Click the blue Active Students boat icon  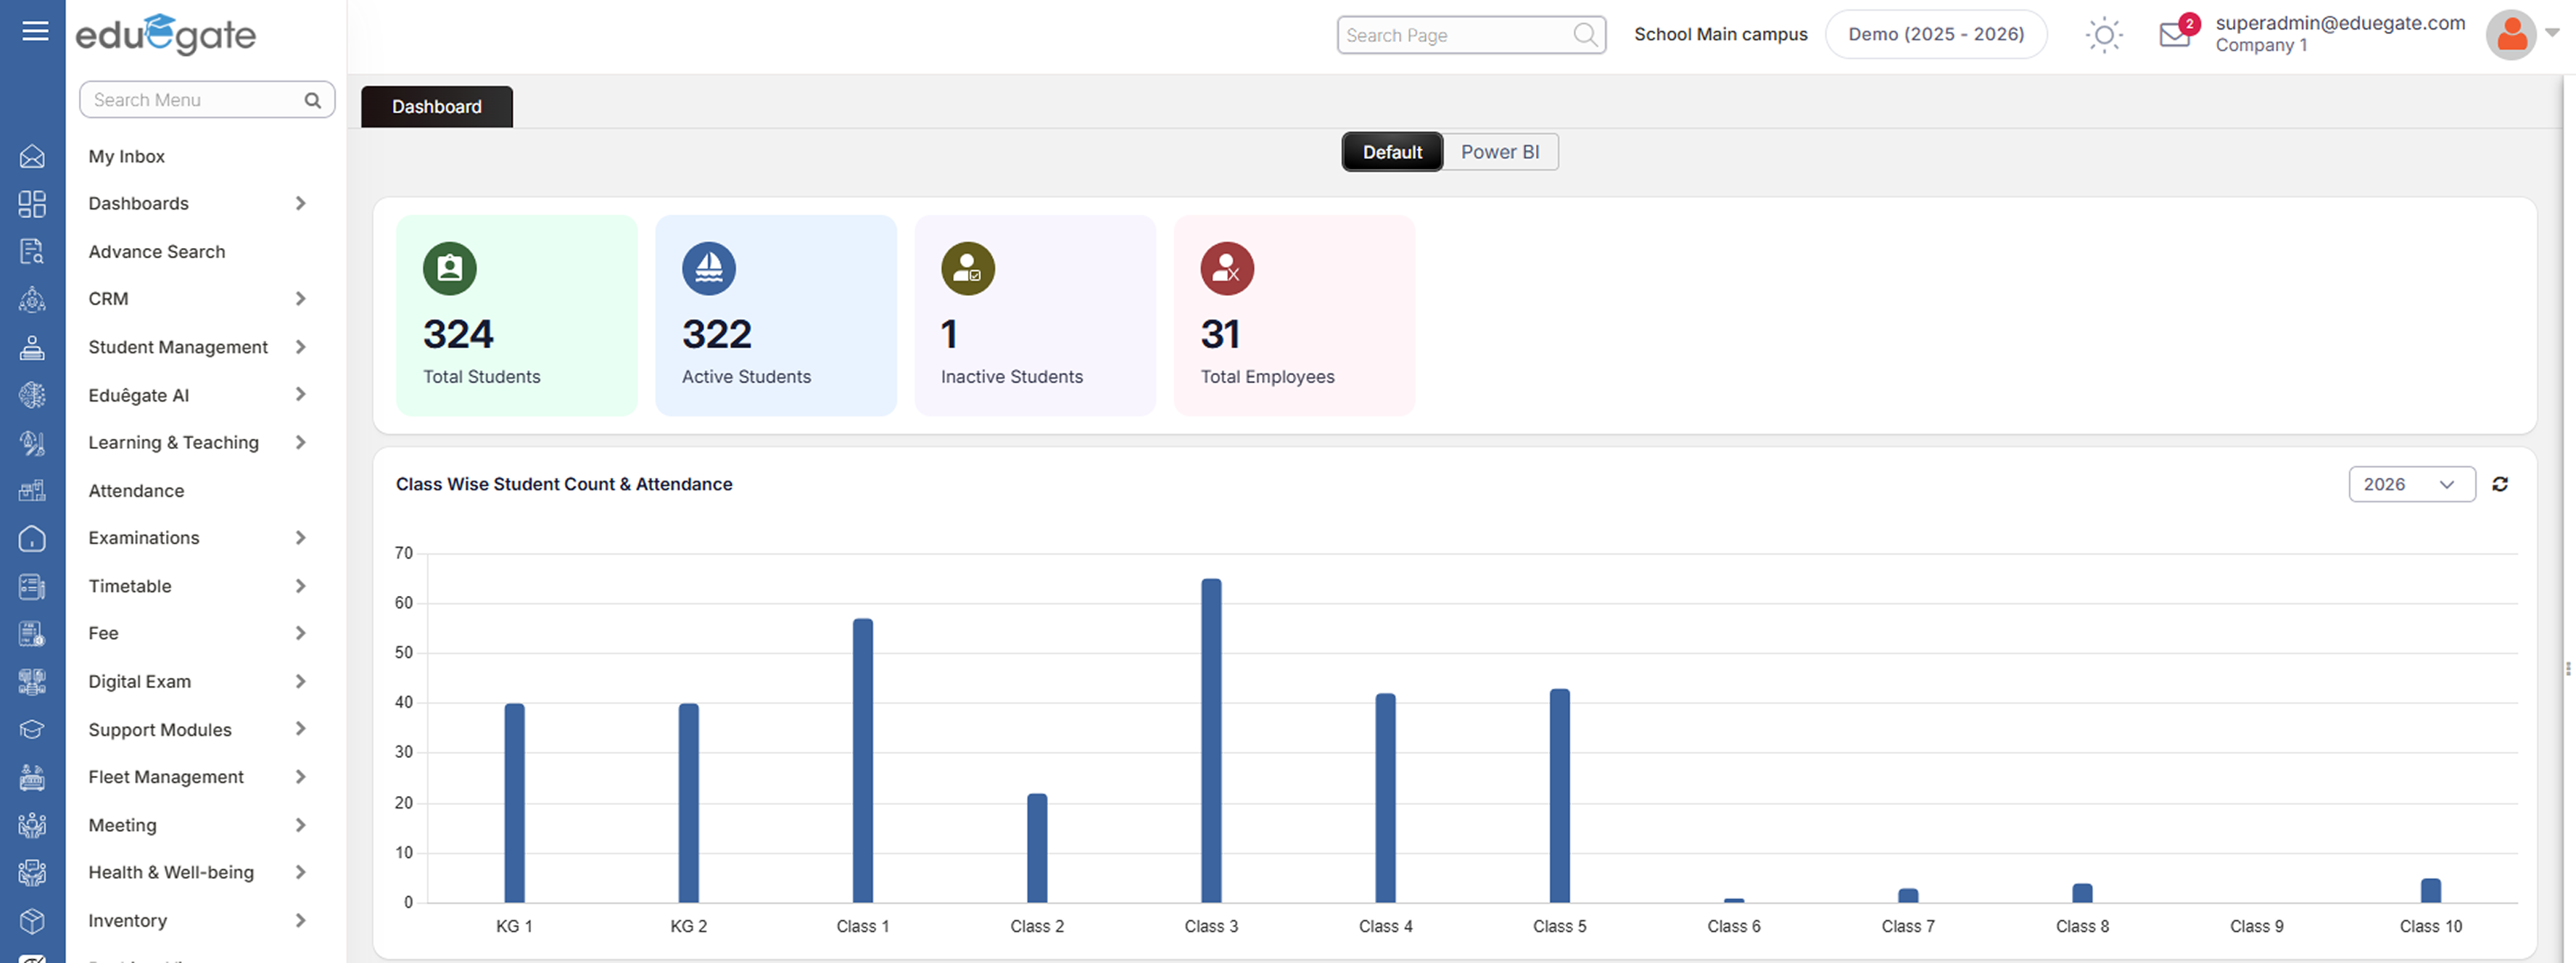(x=709, y=268)
